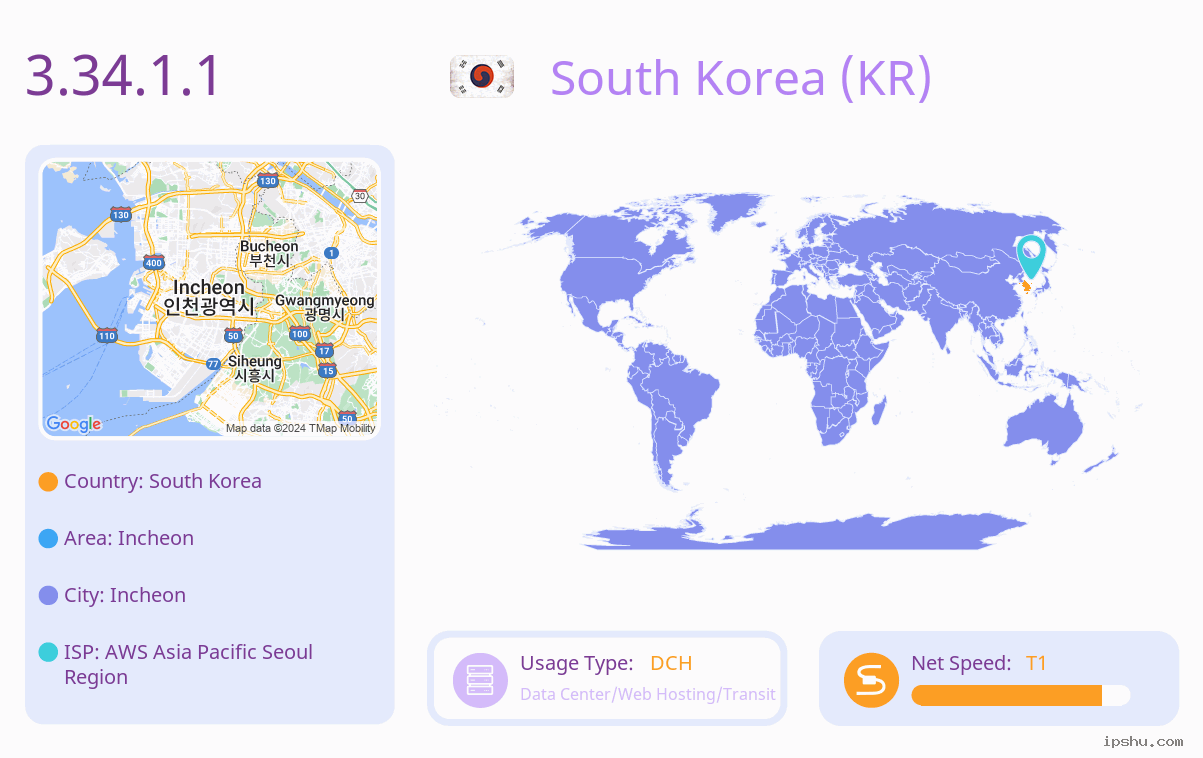Image resolution: width=1203 pixels, height=758 pixels.
Task: Click Data Center/Web Hosting/Transit description
Action: coord(648,694)
